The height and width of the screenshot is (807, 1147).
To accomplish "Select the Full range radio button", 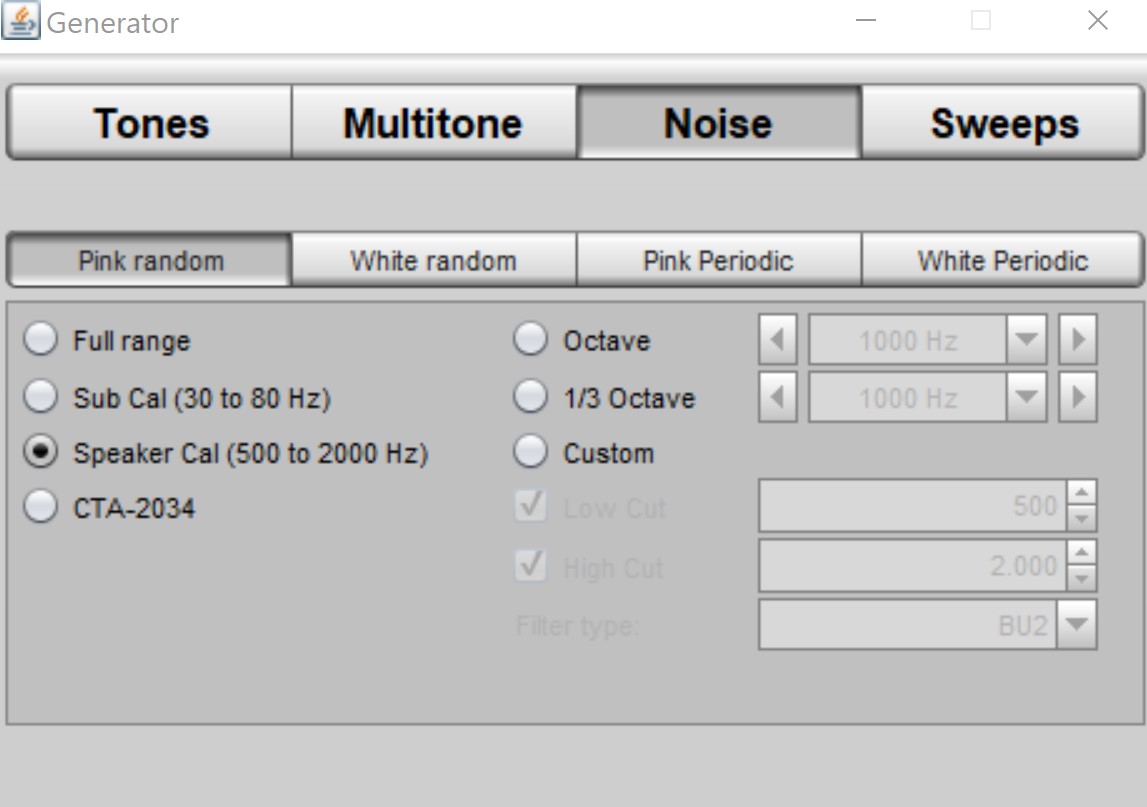I will [41, 341].
